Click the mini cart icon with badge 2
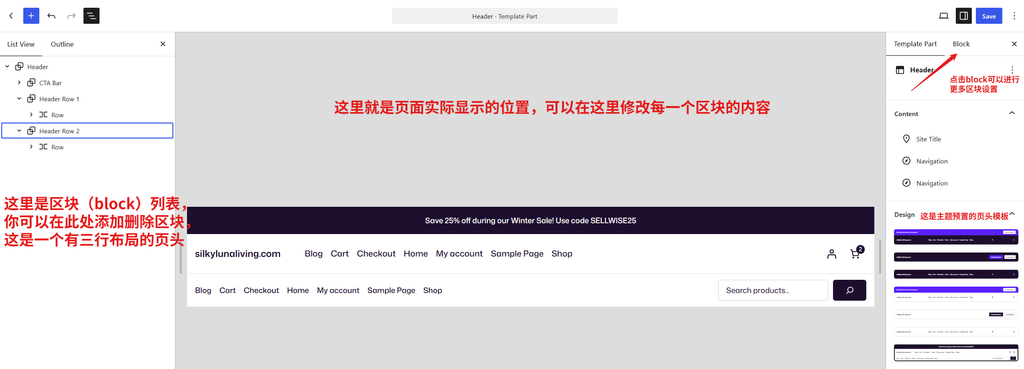 tap(856, 253)
